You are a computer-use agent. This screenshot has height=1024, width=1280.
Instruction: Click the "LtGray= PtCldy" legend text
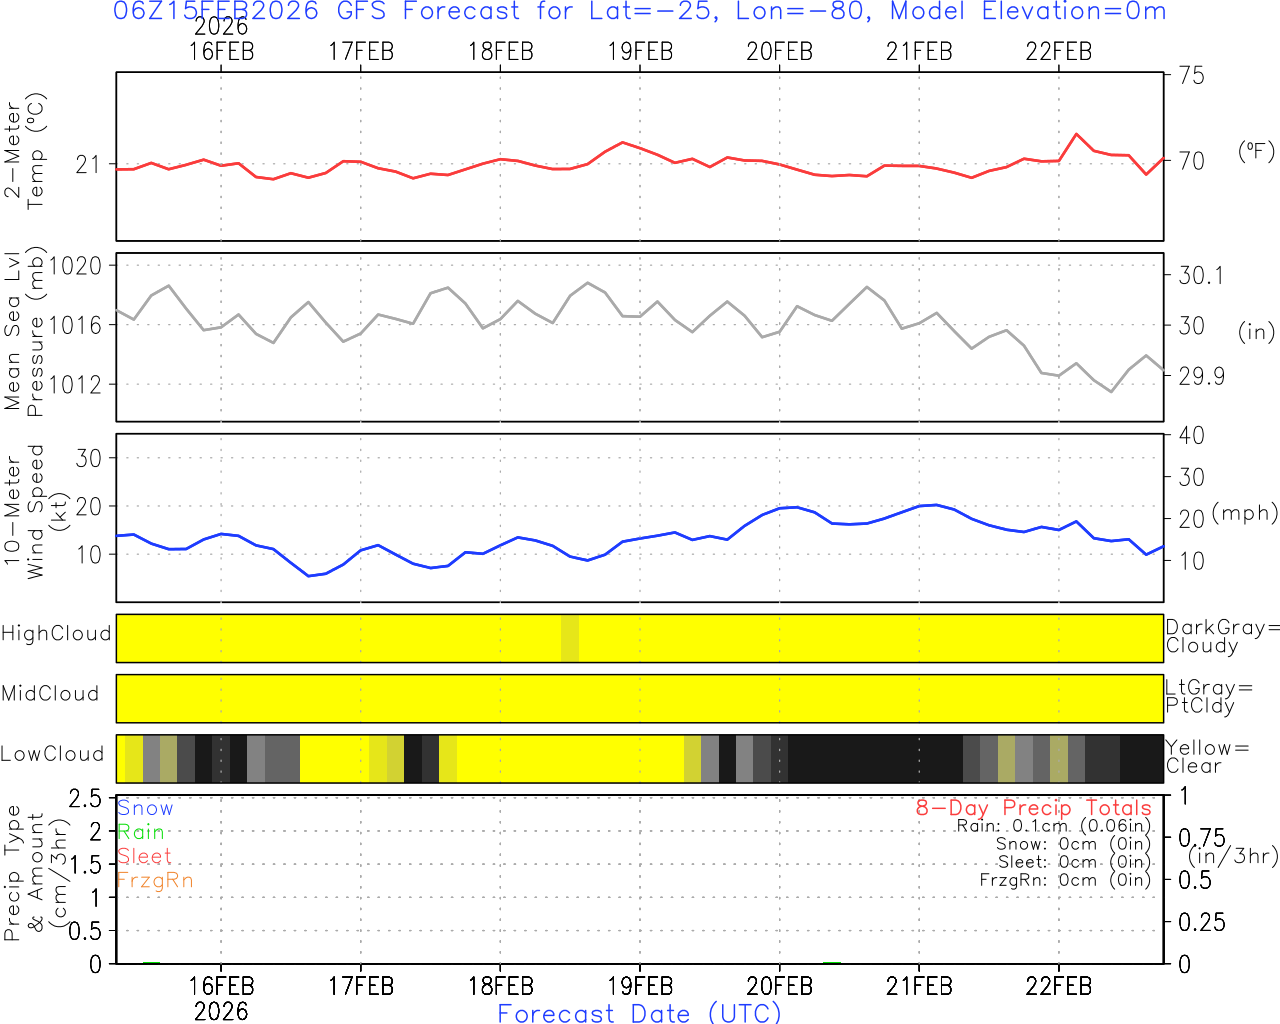[1208, 697]
